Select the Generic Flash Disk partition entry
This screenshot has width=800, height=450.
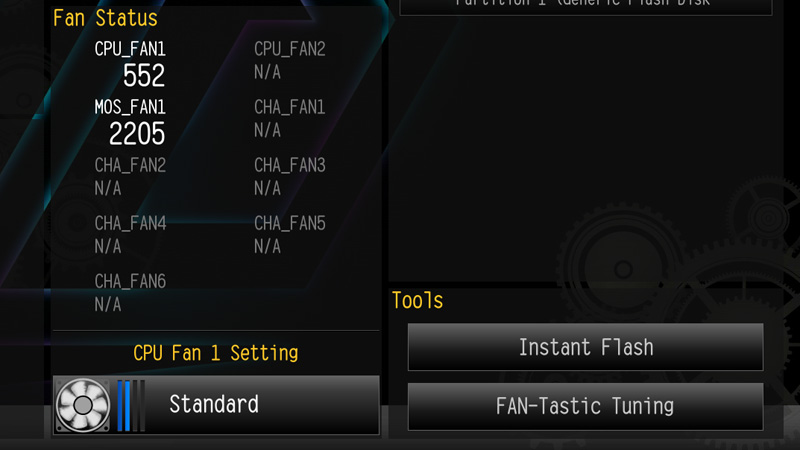point(586,5)
